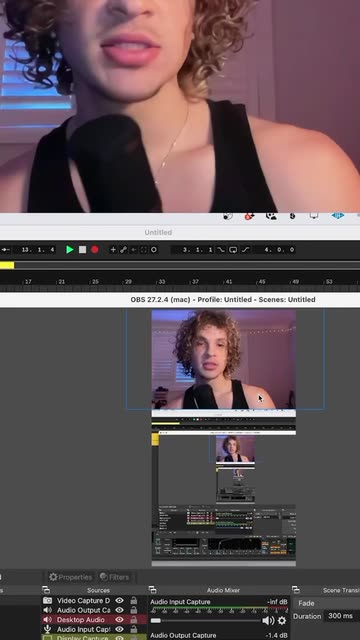The image size is (360, 640).
Task: Open Audio Input Capture settings gear
Action: point(282,621)
